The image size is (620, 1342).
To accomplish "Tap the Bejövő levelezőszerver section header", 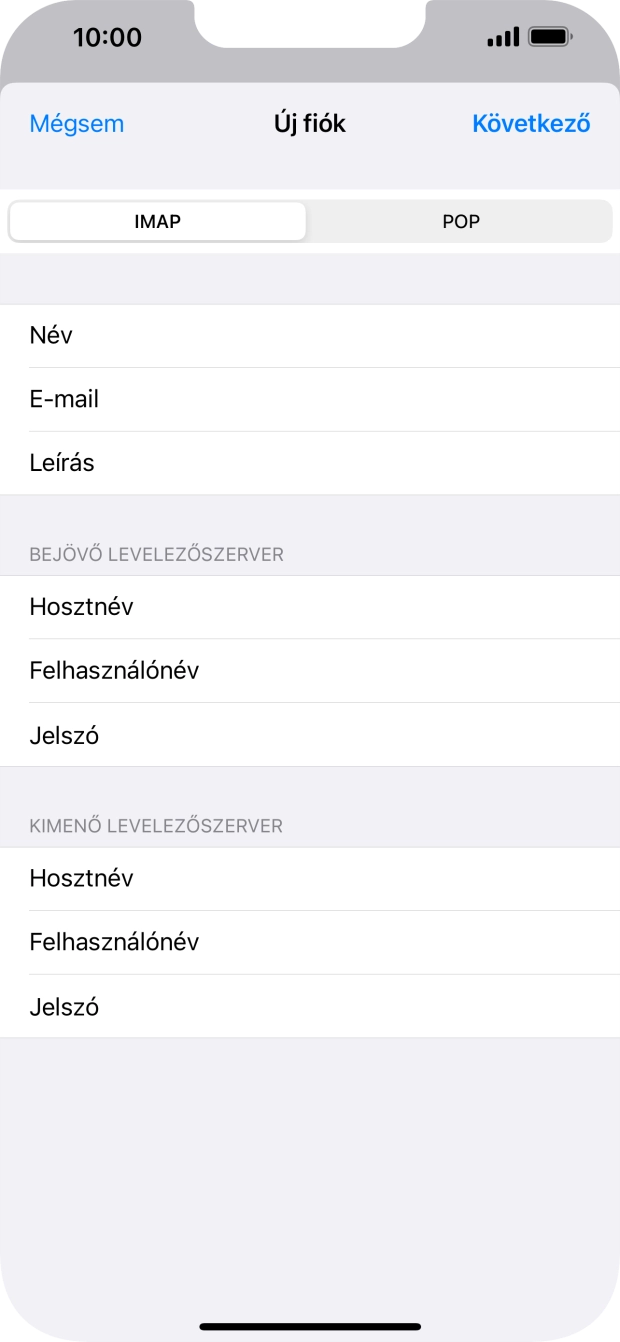I will click(x=156, y=554).
